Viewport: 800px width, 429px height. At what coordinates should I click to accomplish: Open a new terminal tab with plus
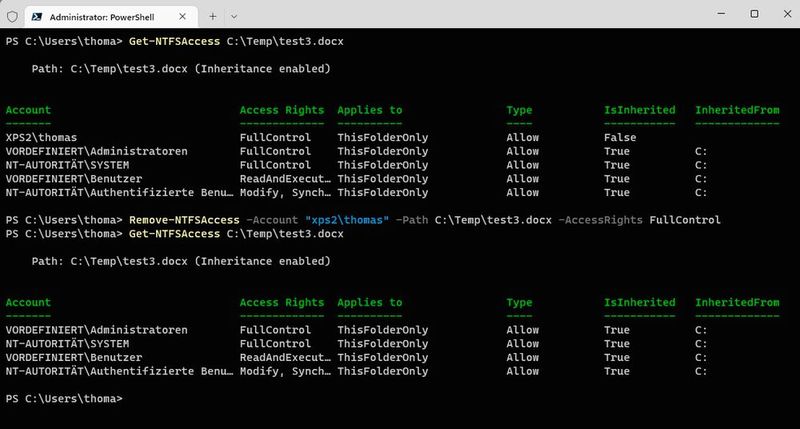[x=213, y=15]
